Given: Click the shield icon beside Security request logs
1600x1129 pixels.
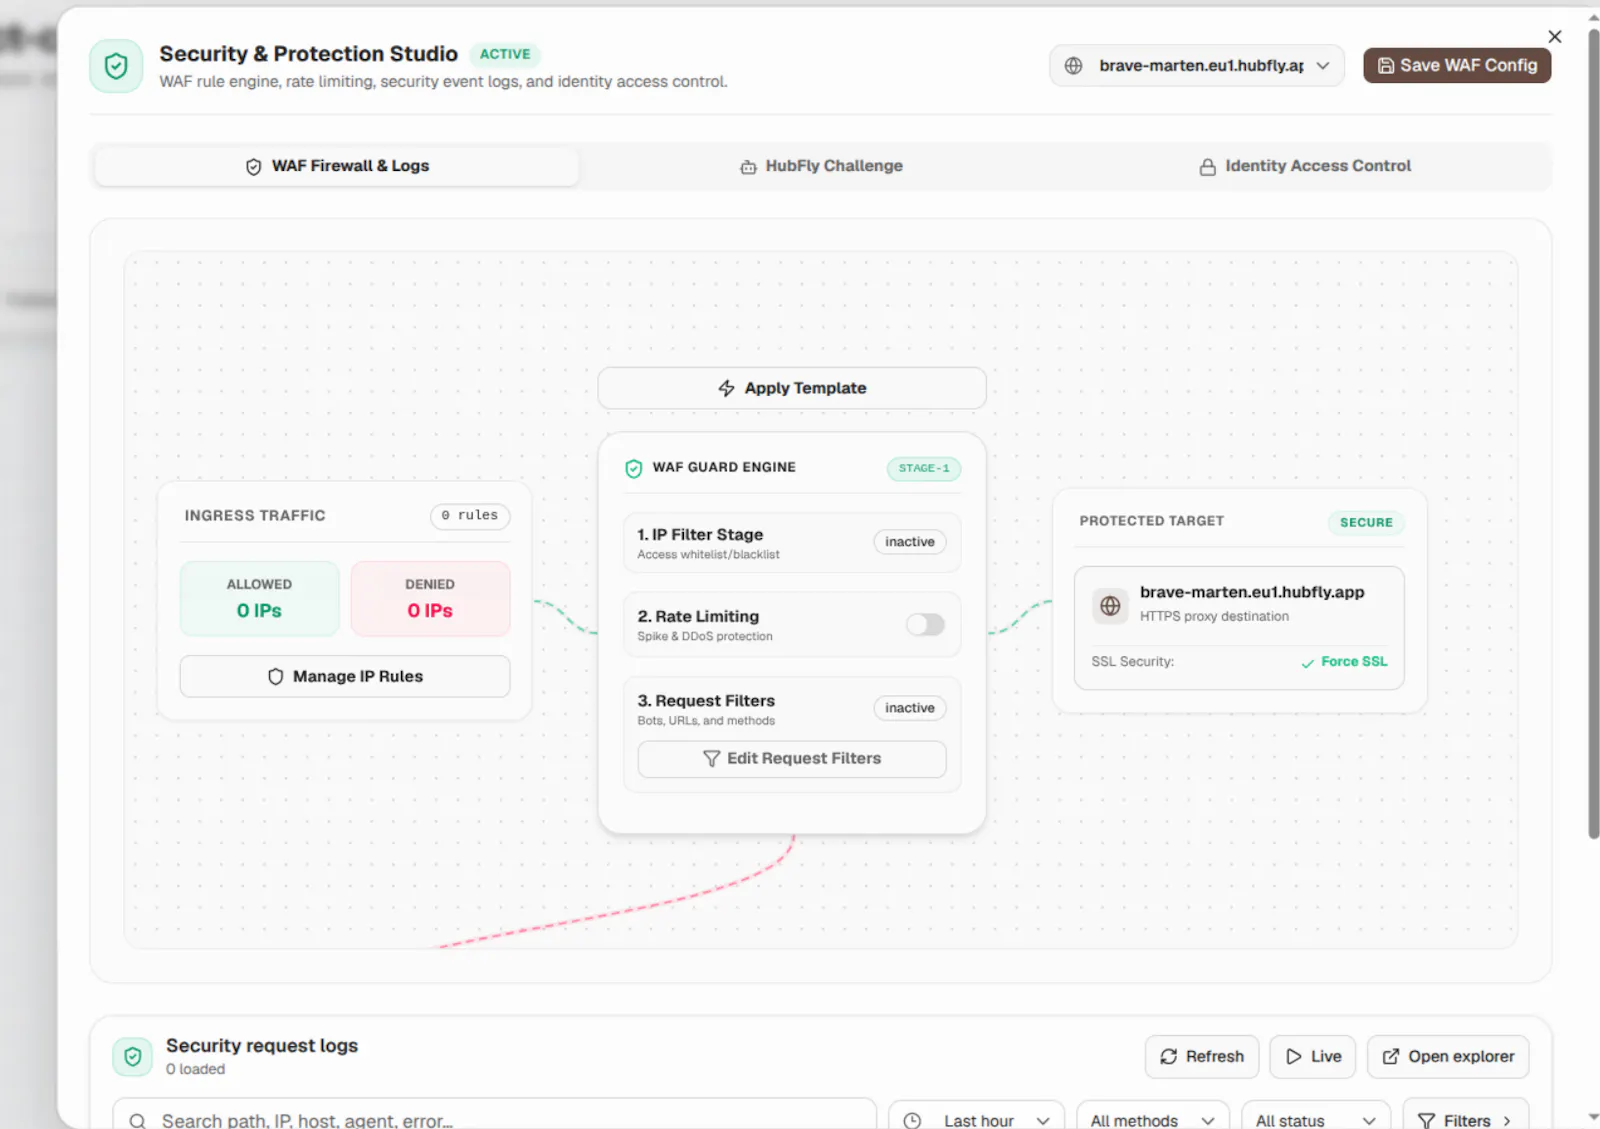Looking at the screenshot, I should coord(133,1056).
